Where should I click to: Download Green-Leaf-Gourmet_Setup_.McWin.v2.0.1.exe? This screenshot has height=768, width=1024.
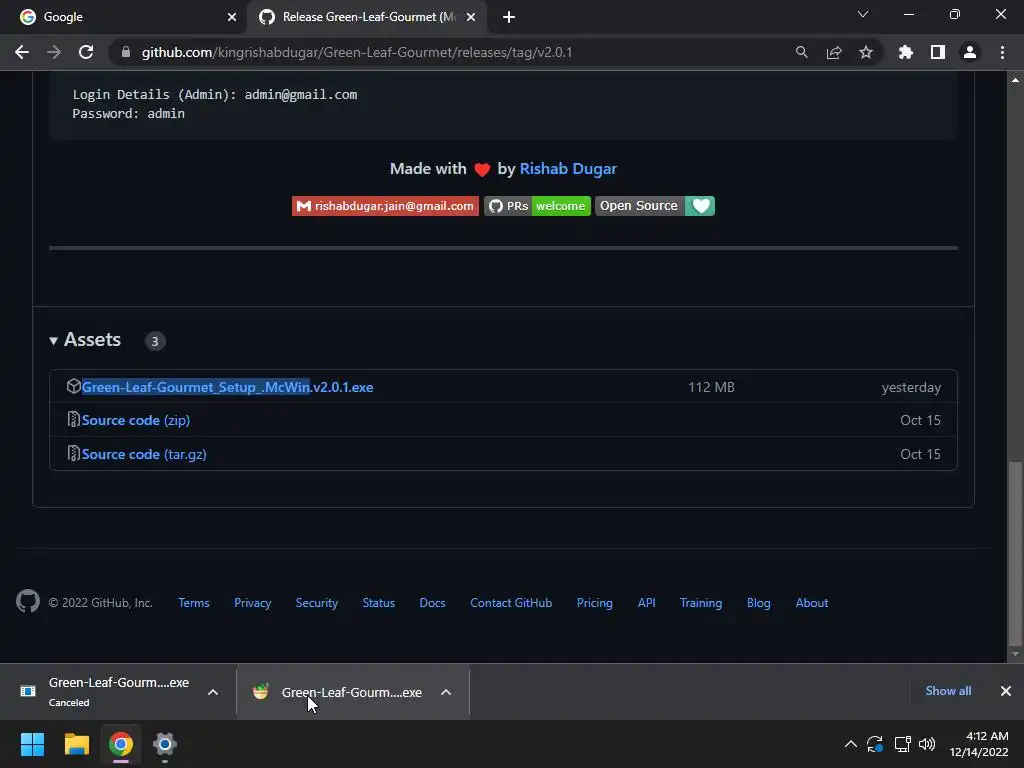pos(227,387)
